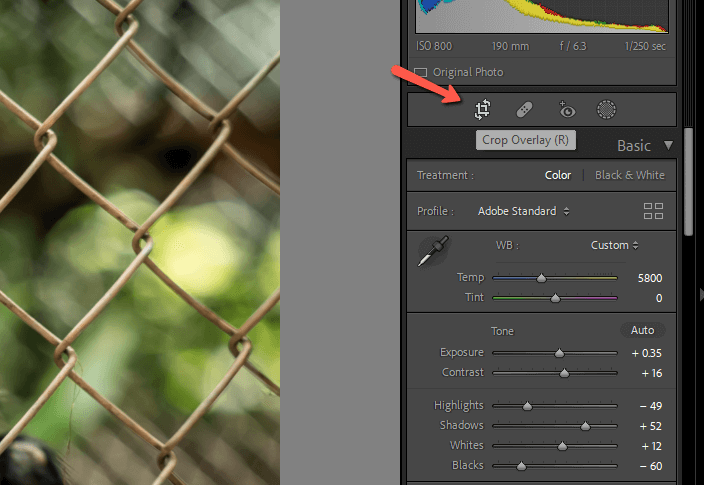The image size is (704, 485).
Task: Collapse the Basic panel triangle
Action: pos(669,146)
